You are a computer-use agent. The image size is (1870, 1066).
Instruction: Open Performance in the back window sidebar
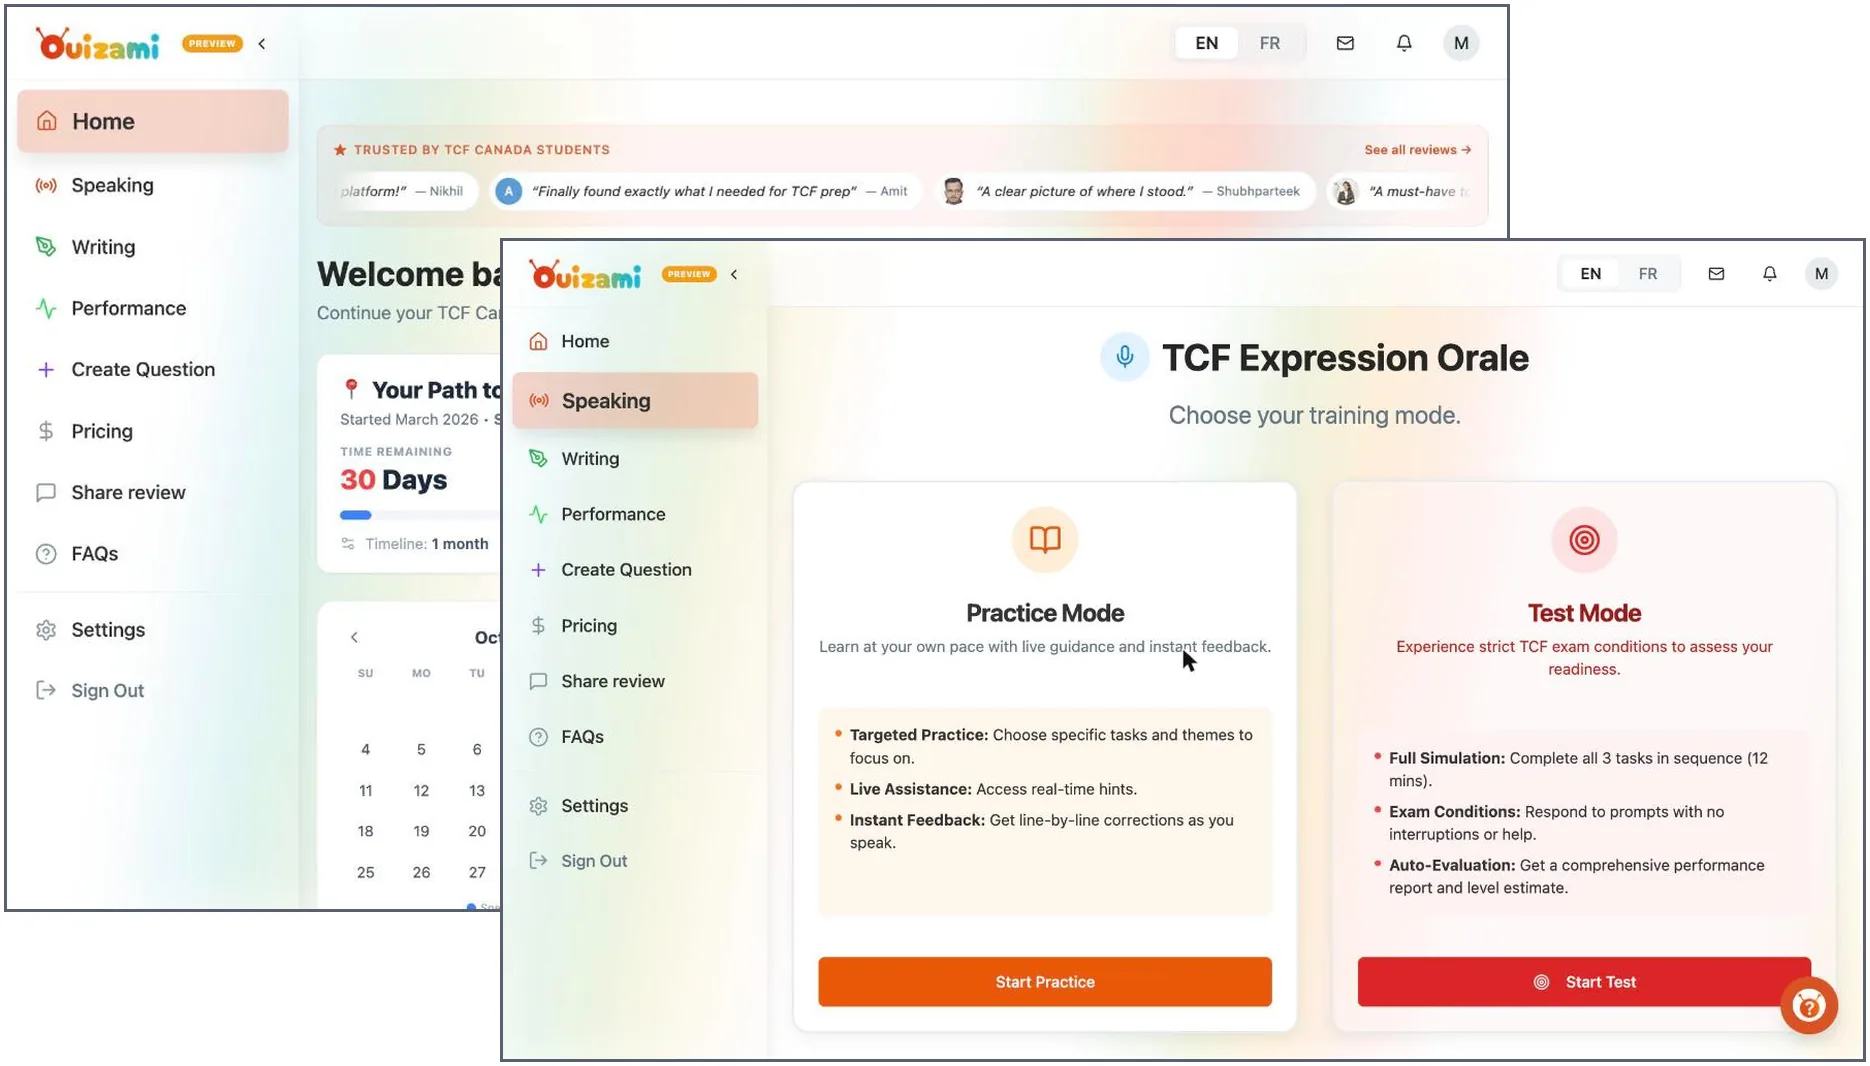(x=153, y=308)
